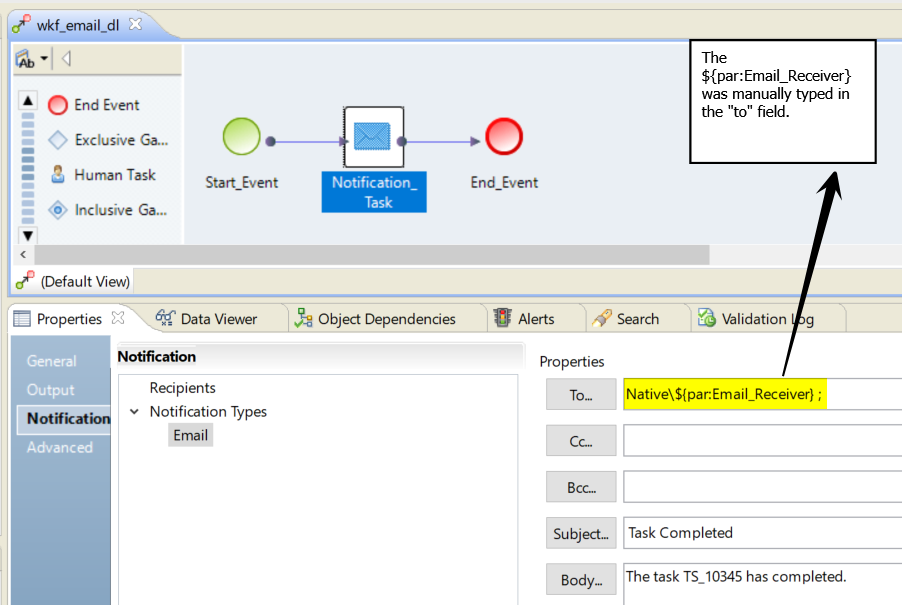902x605 pixels.
Task: Open the Output properties section
Action: pos(51,390)
